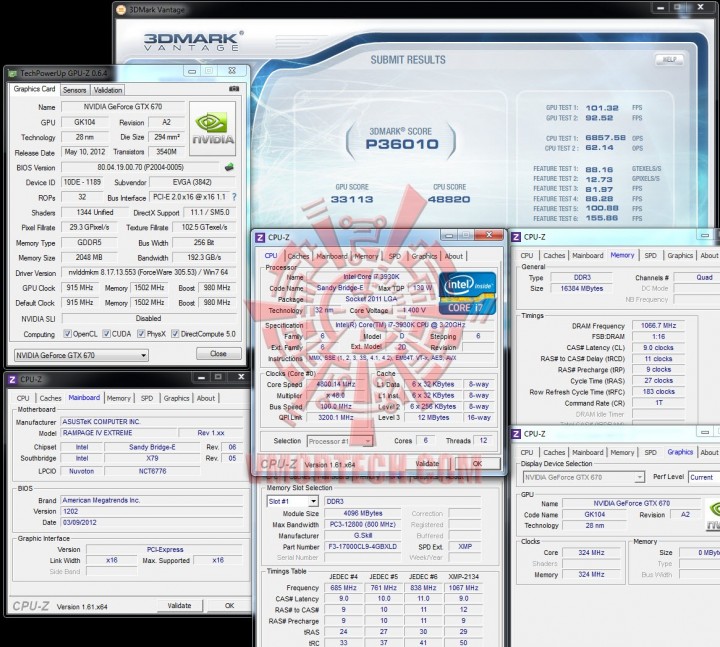Image resolution: width=720 pixels, height=647 pixels.
Task: Click the Core Speed value 4800.14 MHz
Action: pyautogui.click(x=336, y=384)
